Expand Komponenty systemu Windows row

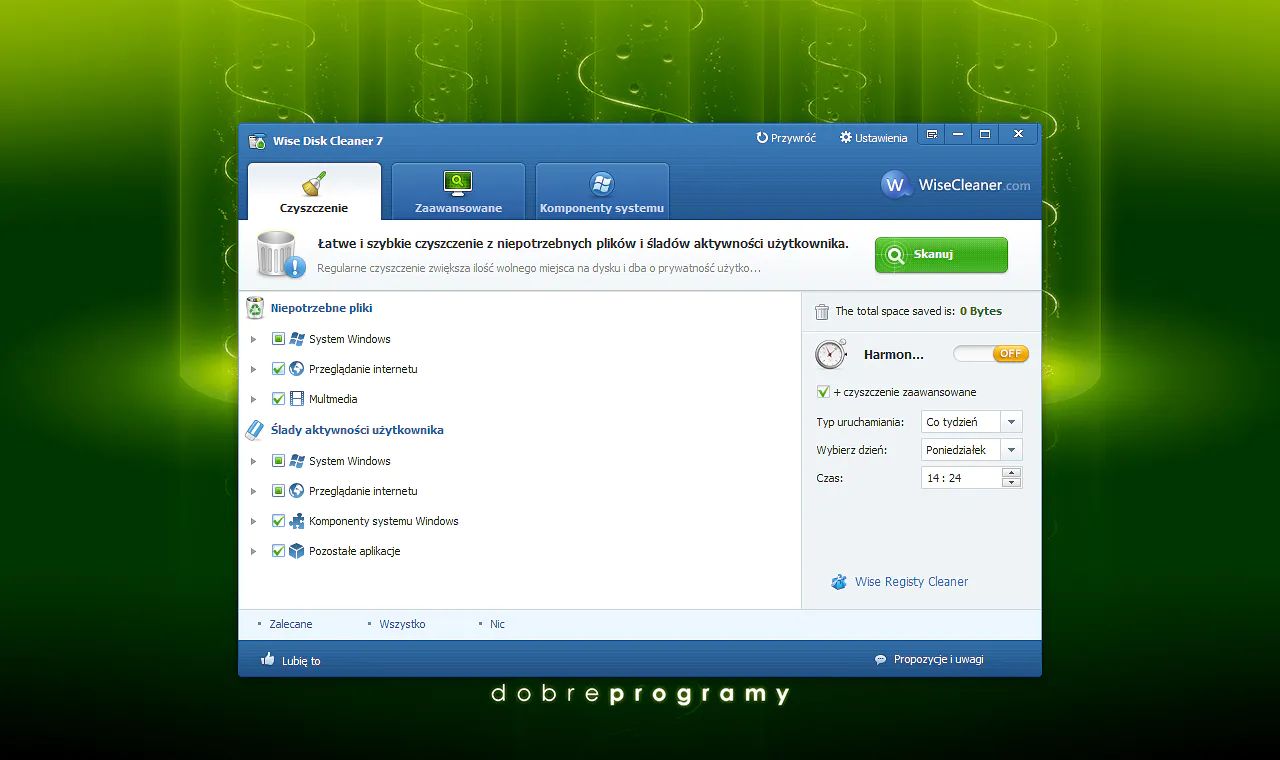254,521
